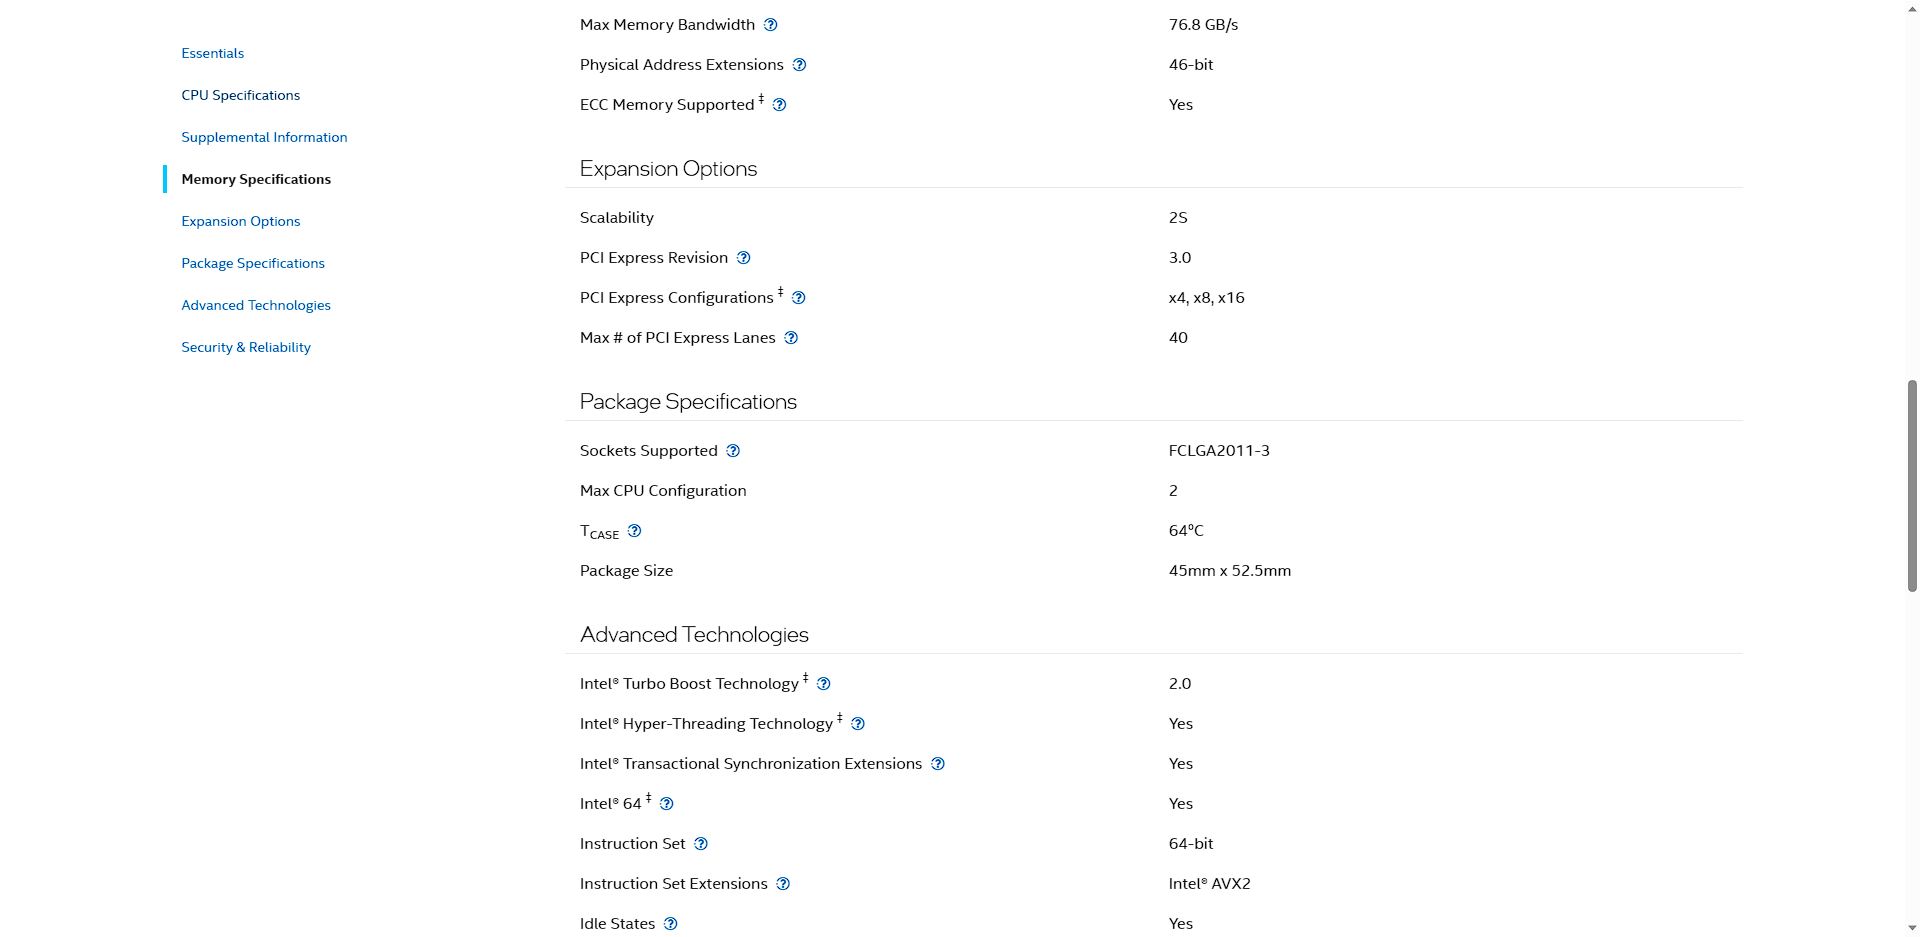Image resolution: width=1920 pixels, height=937 pixels.
Task: Select Memory Specifications in side navigation
Action: (x=256, y=179)
